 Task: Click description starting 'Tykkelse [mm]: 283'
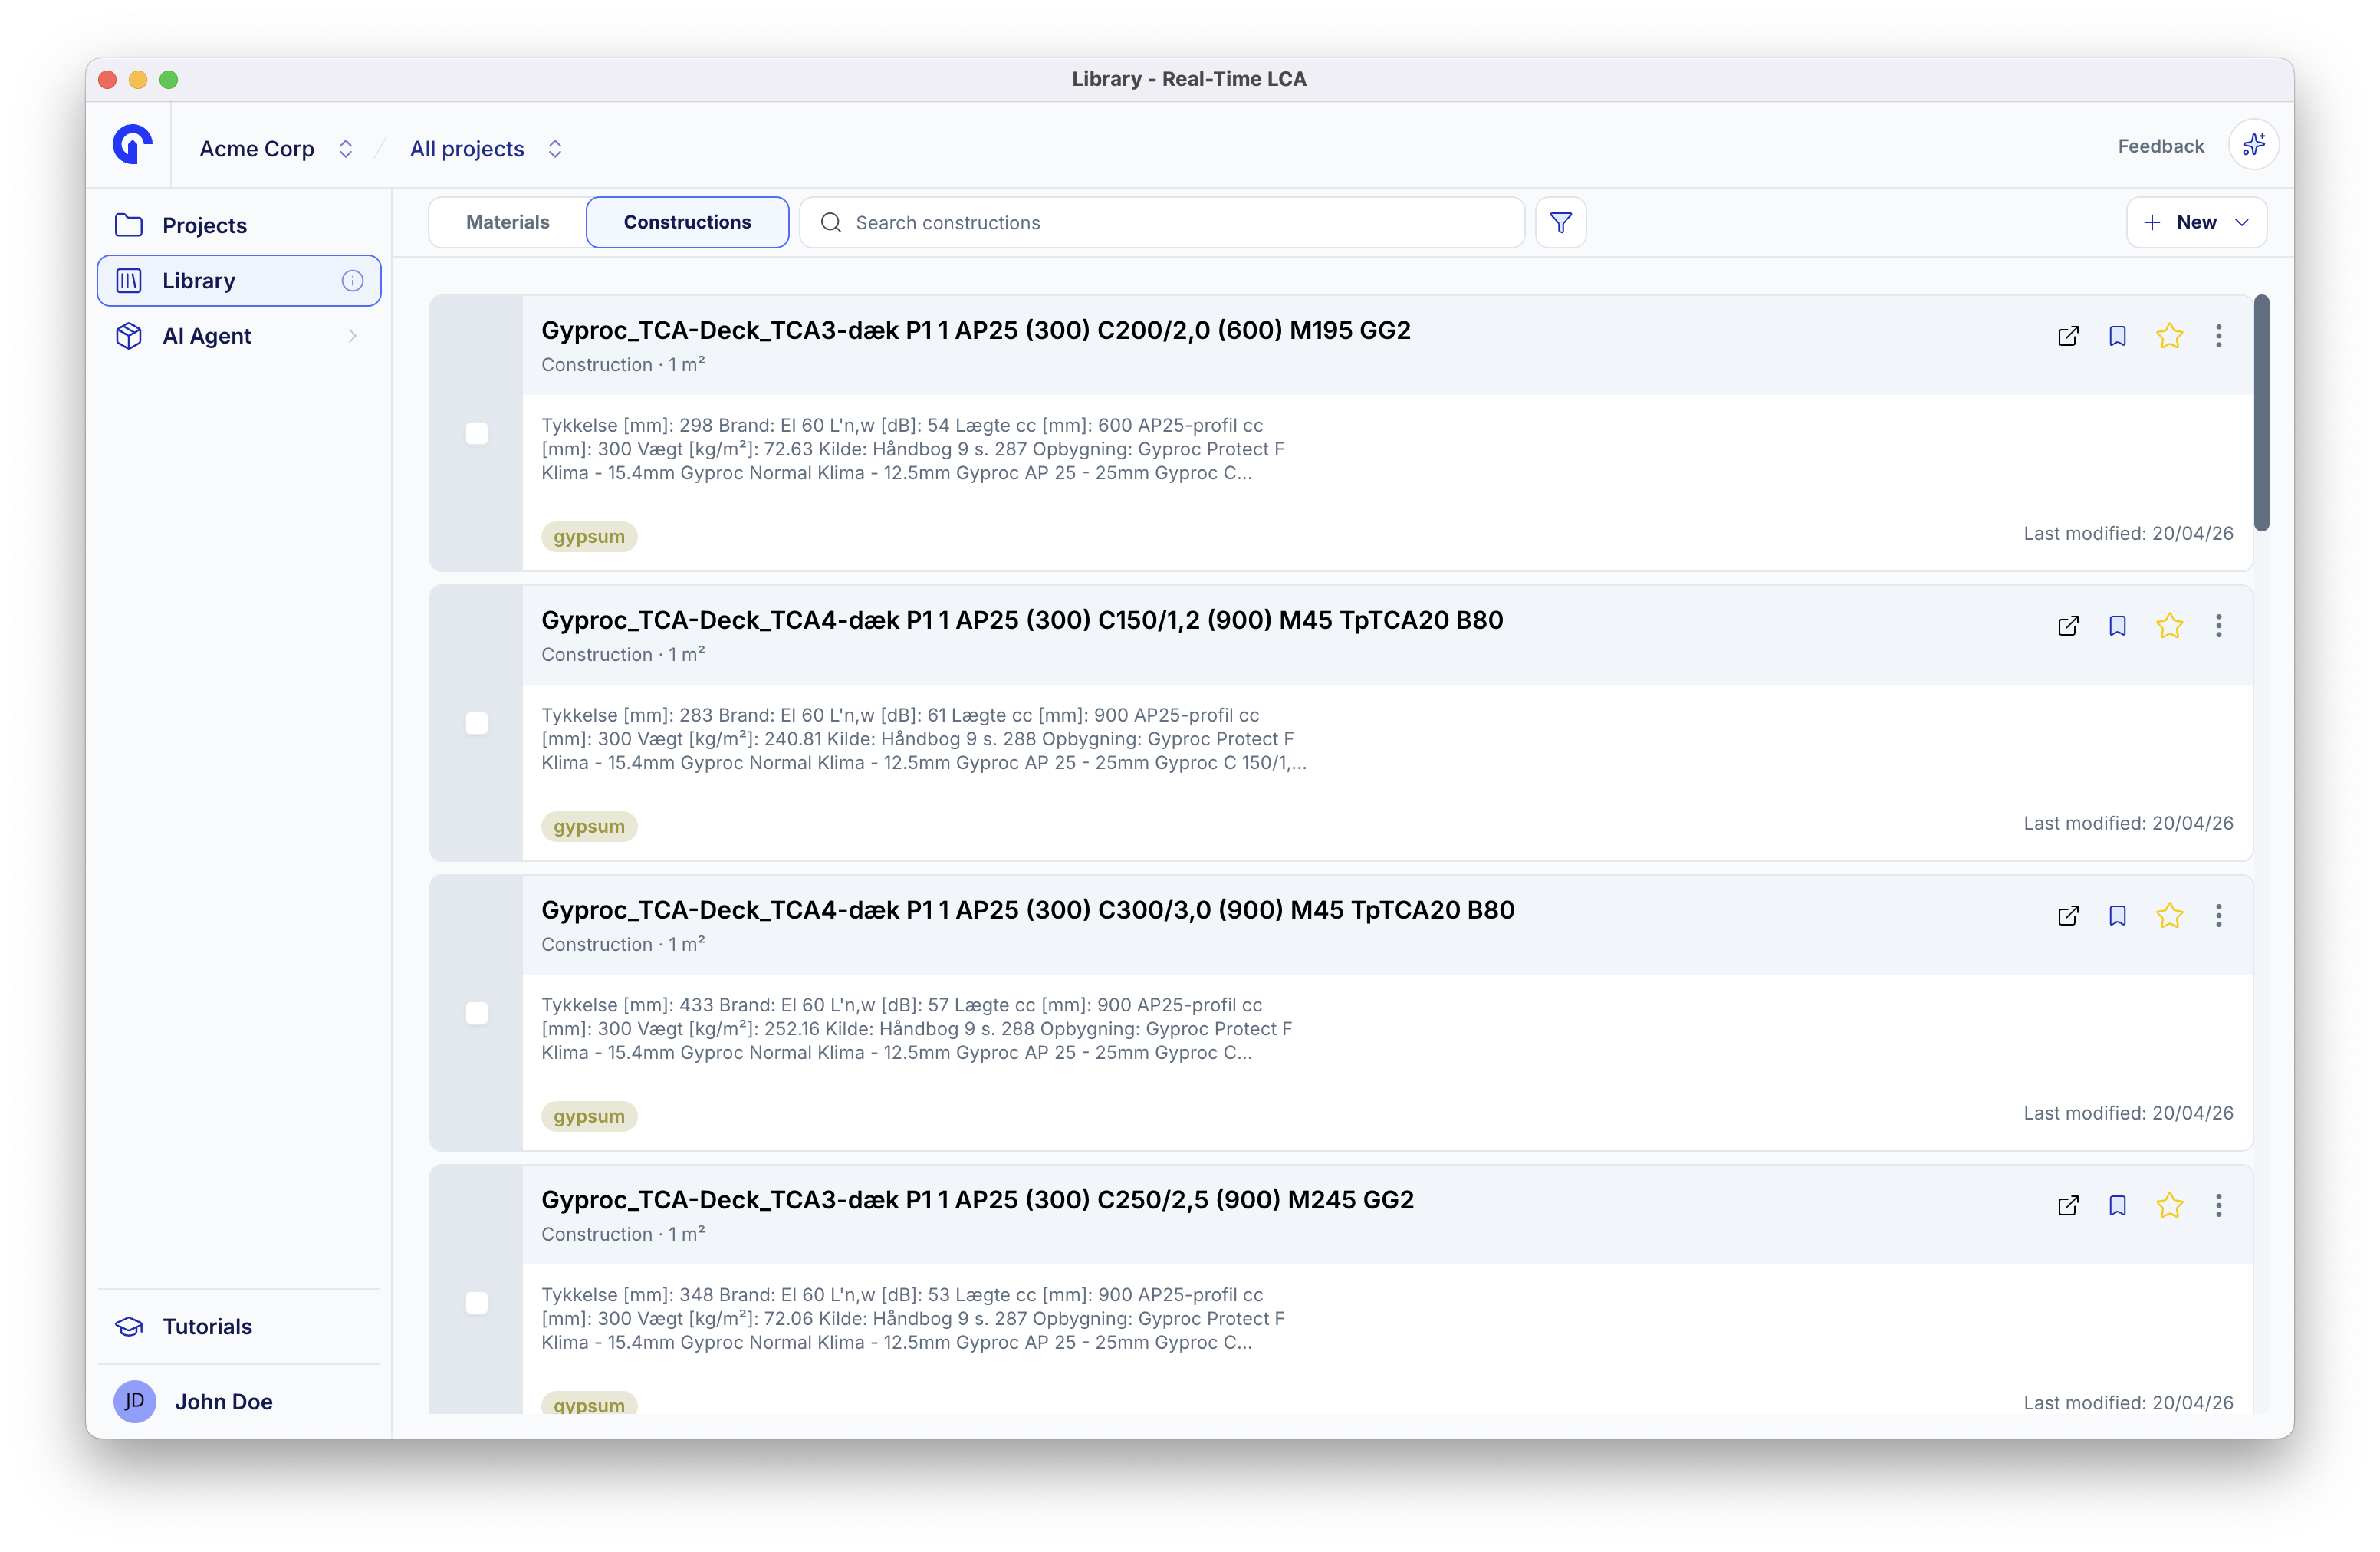pyautogui.click(x=923, y=739)
